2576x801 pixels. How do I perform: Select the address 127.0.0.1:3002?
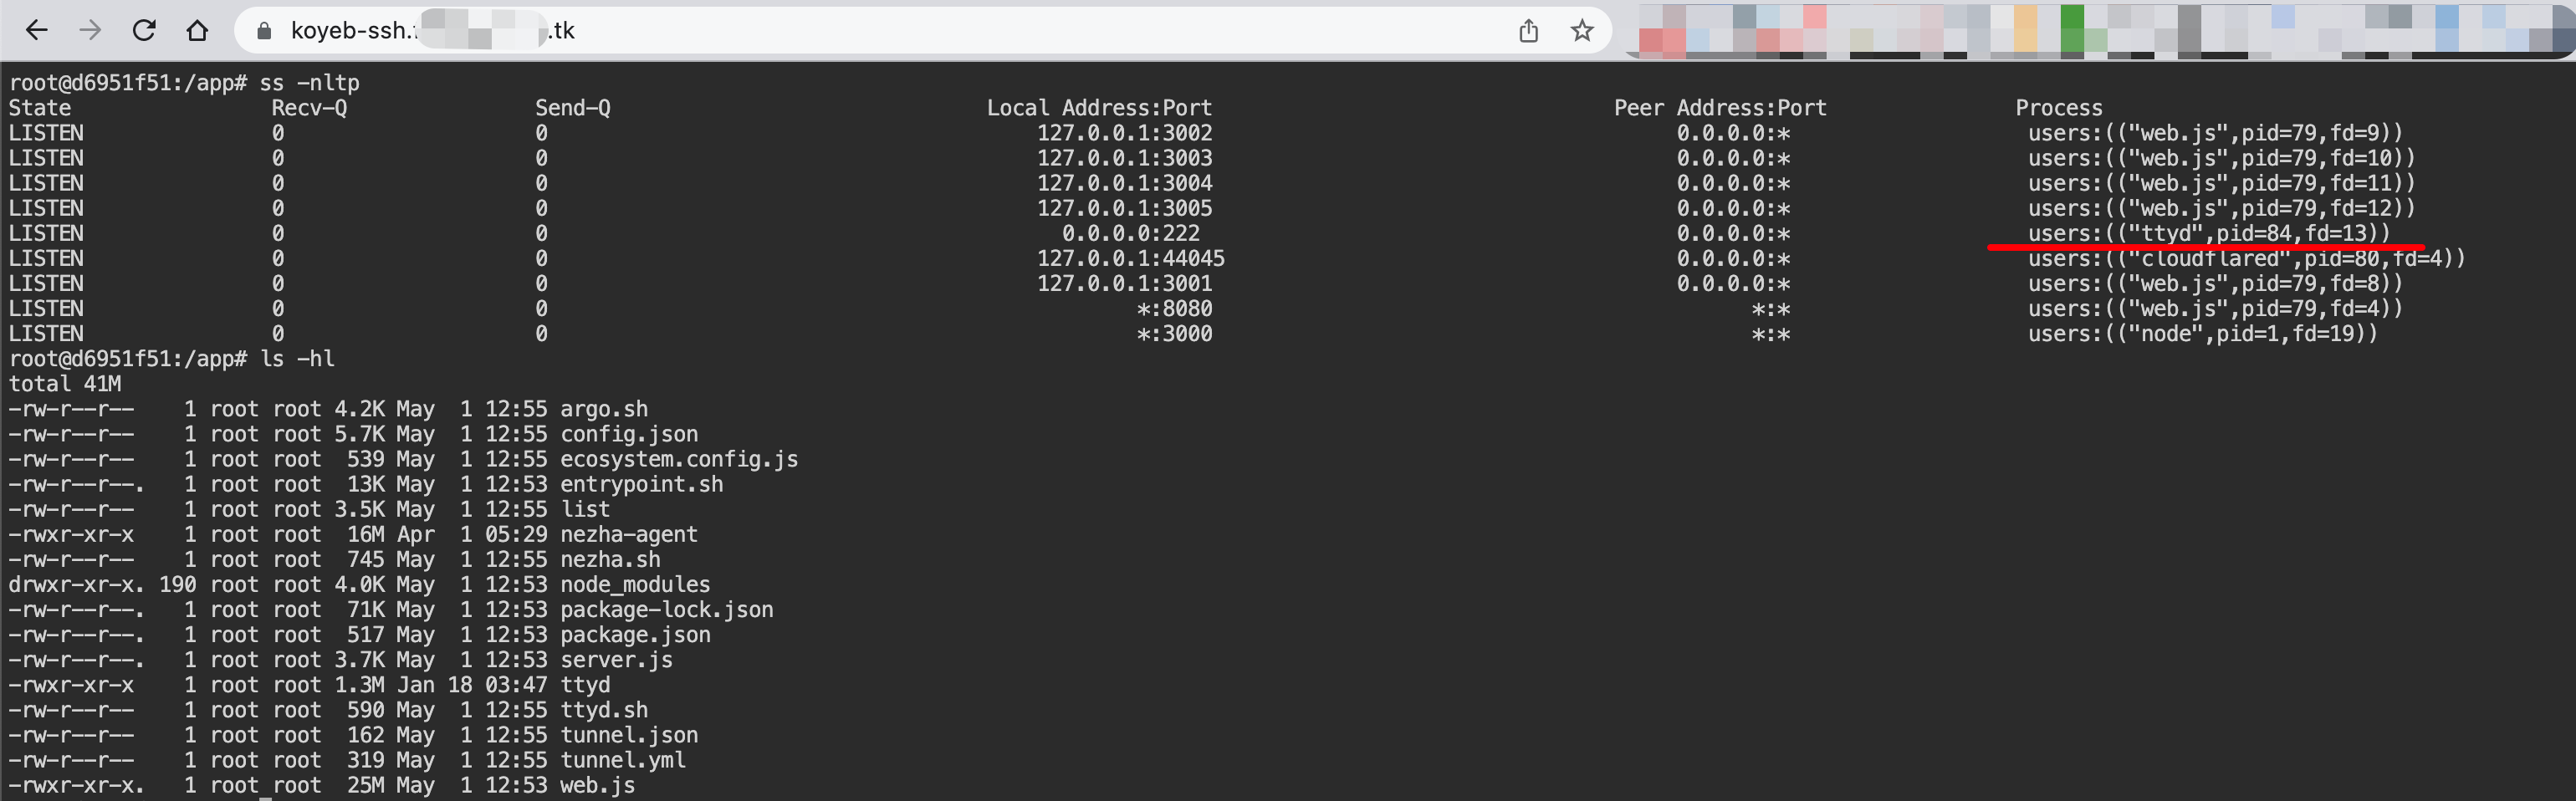pyautogui.click(x=1124, y=133)
